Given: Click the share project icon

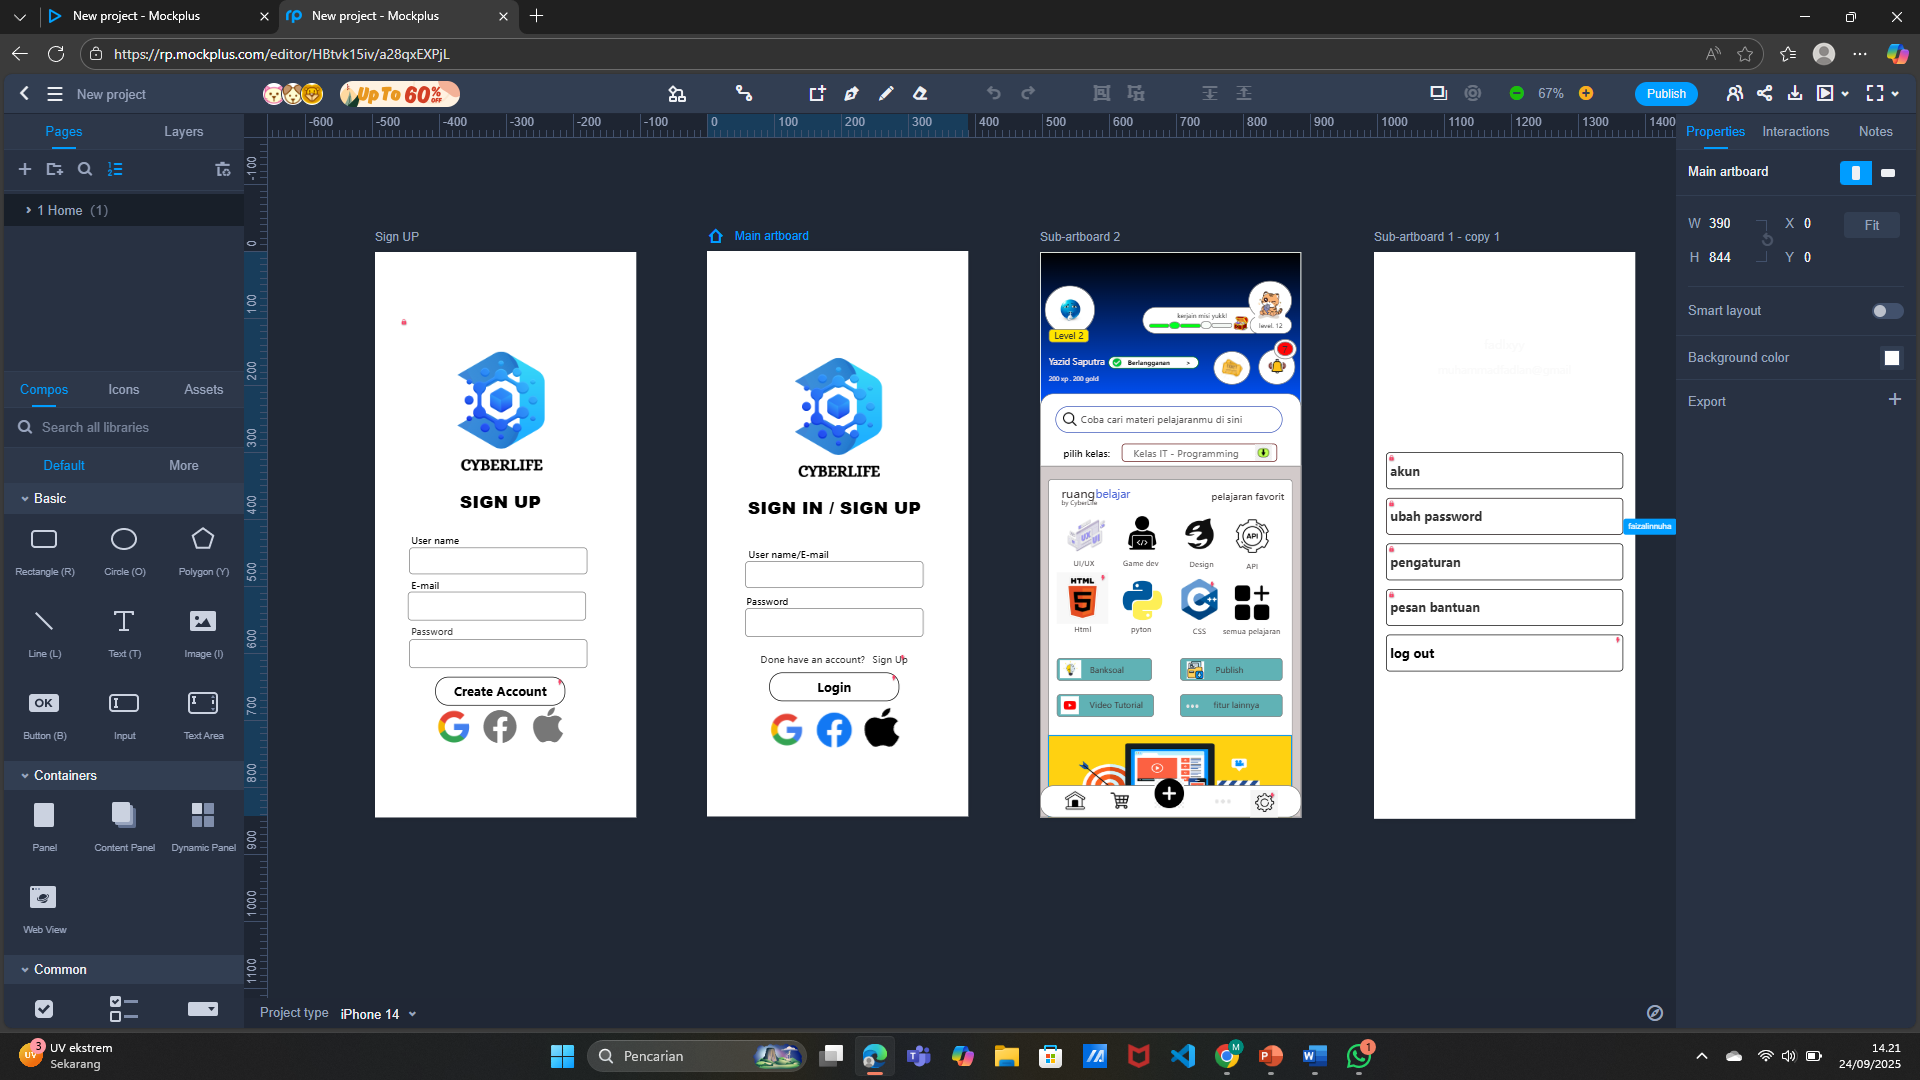Looking at the screenshot, I should [x=1765, y=93].
